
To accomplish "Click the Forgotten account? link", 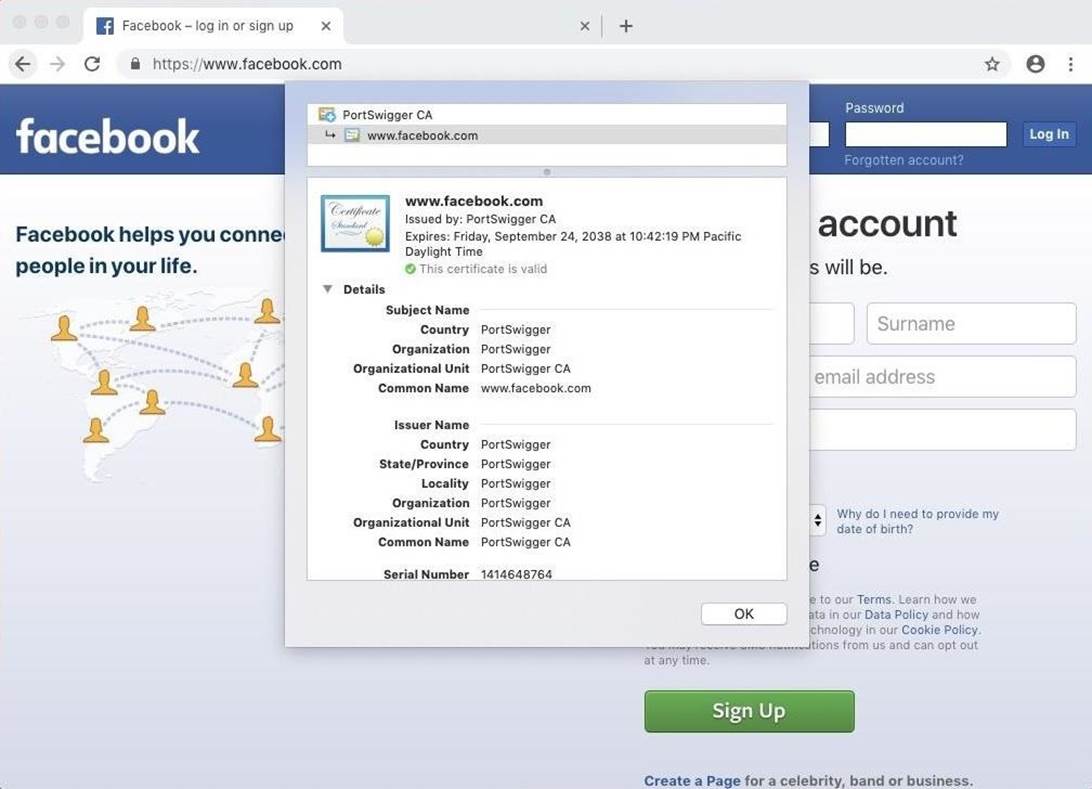I will [904, 160].
